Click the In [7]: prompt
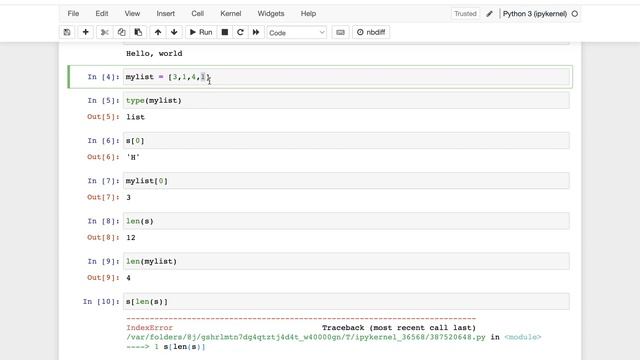The width and height of the screenshot is (640, 360). coord(103,181)
